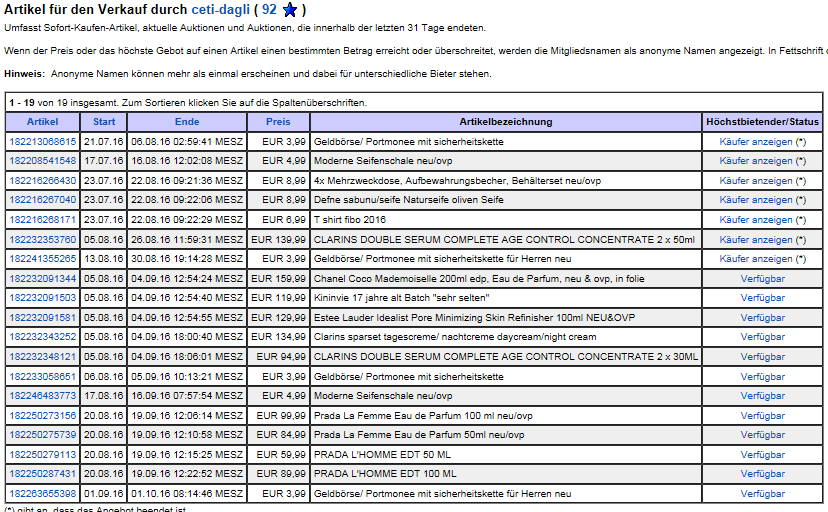This screenshot has height=512, width=828.
Task: Open item number 182216266430
Action: [43, 181]
